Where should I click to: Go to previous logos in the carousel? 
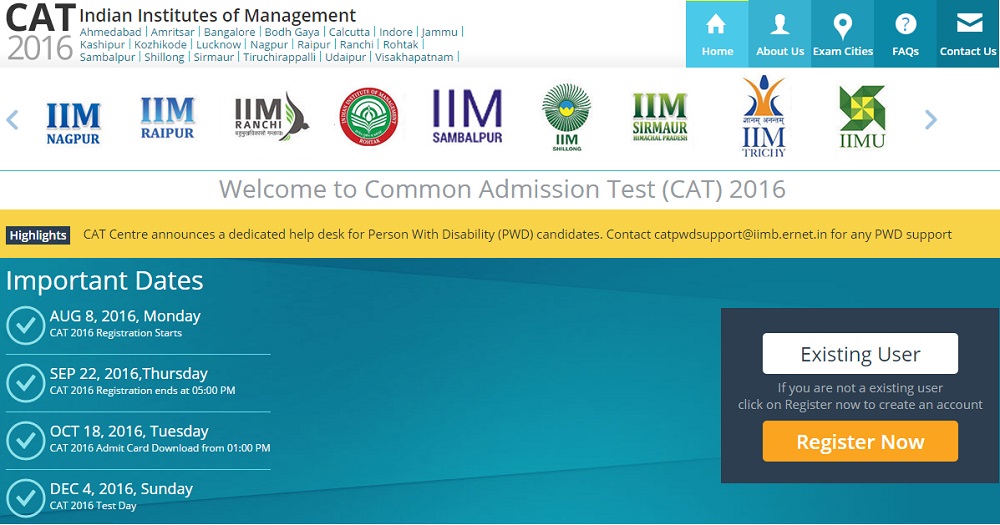(x=12, y=119)
